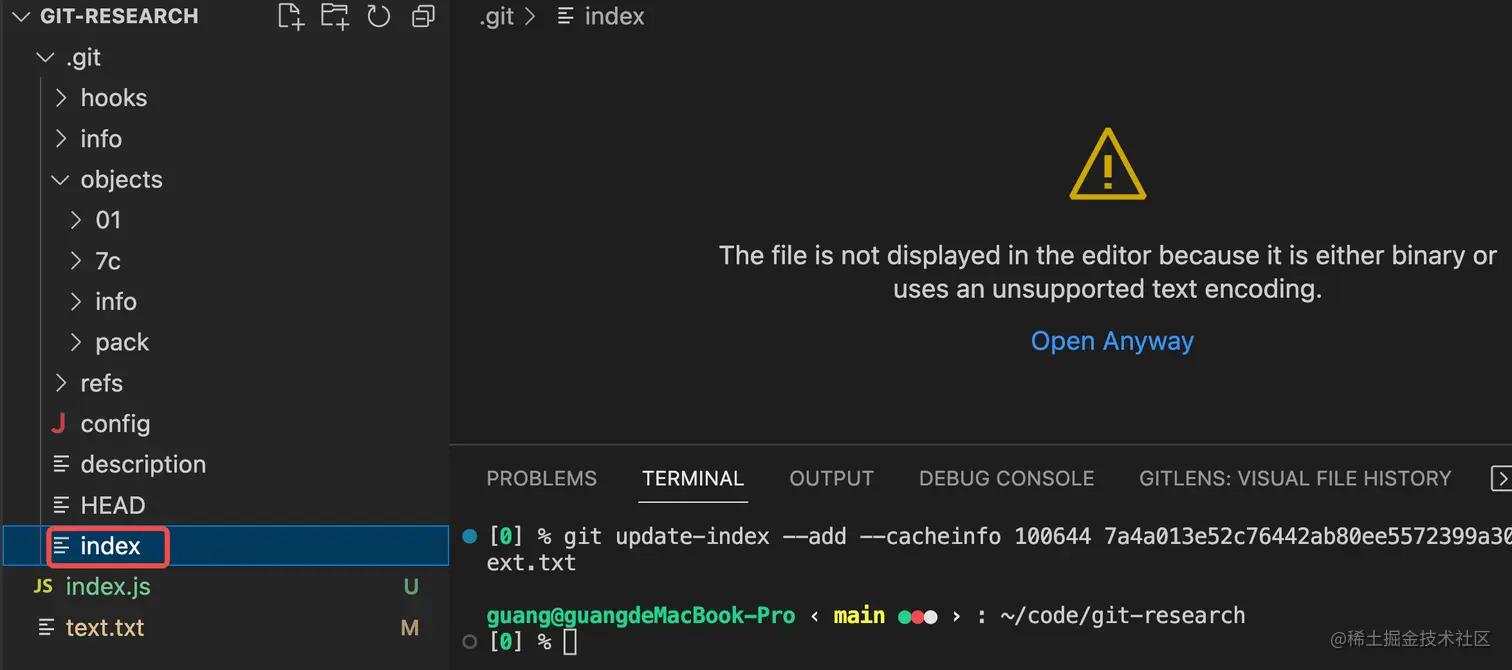Click the JS icon beside index.js
The image size is (1512, 670).
43,587
